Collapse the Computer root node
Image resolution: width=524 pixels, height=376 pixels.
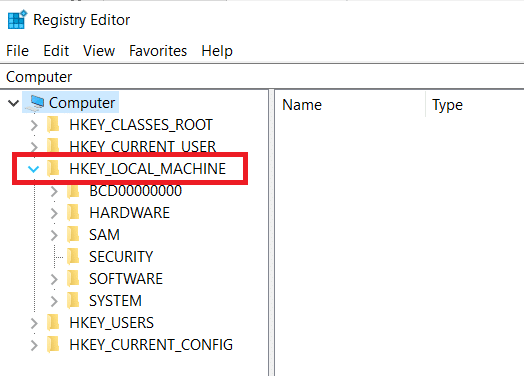13,103
